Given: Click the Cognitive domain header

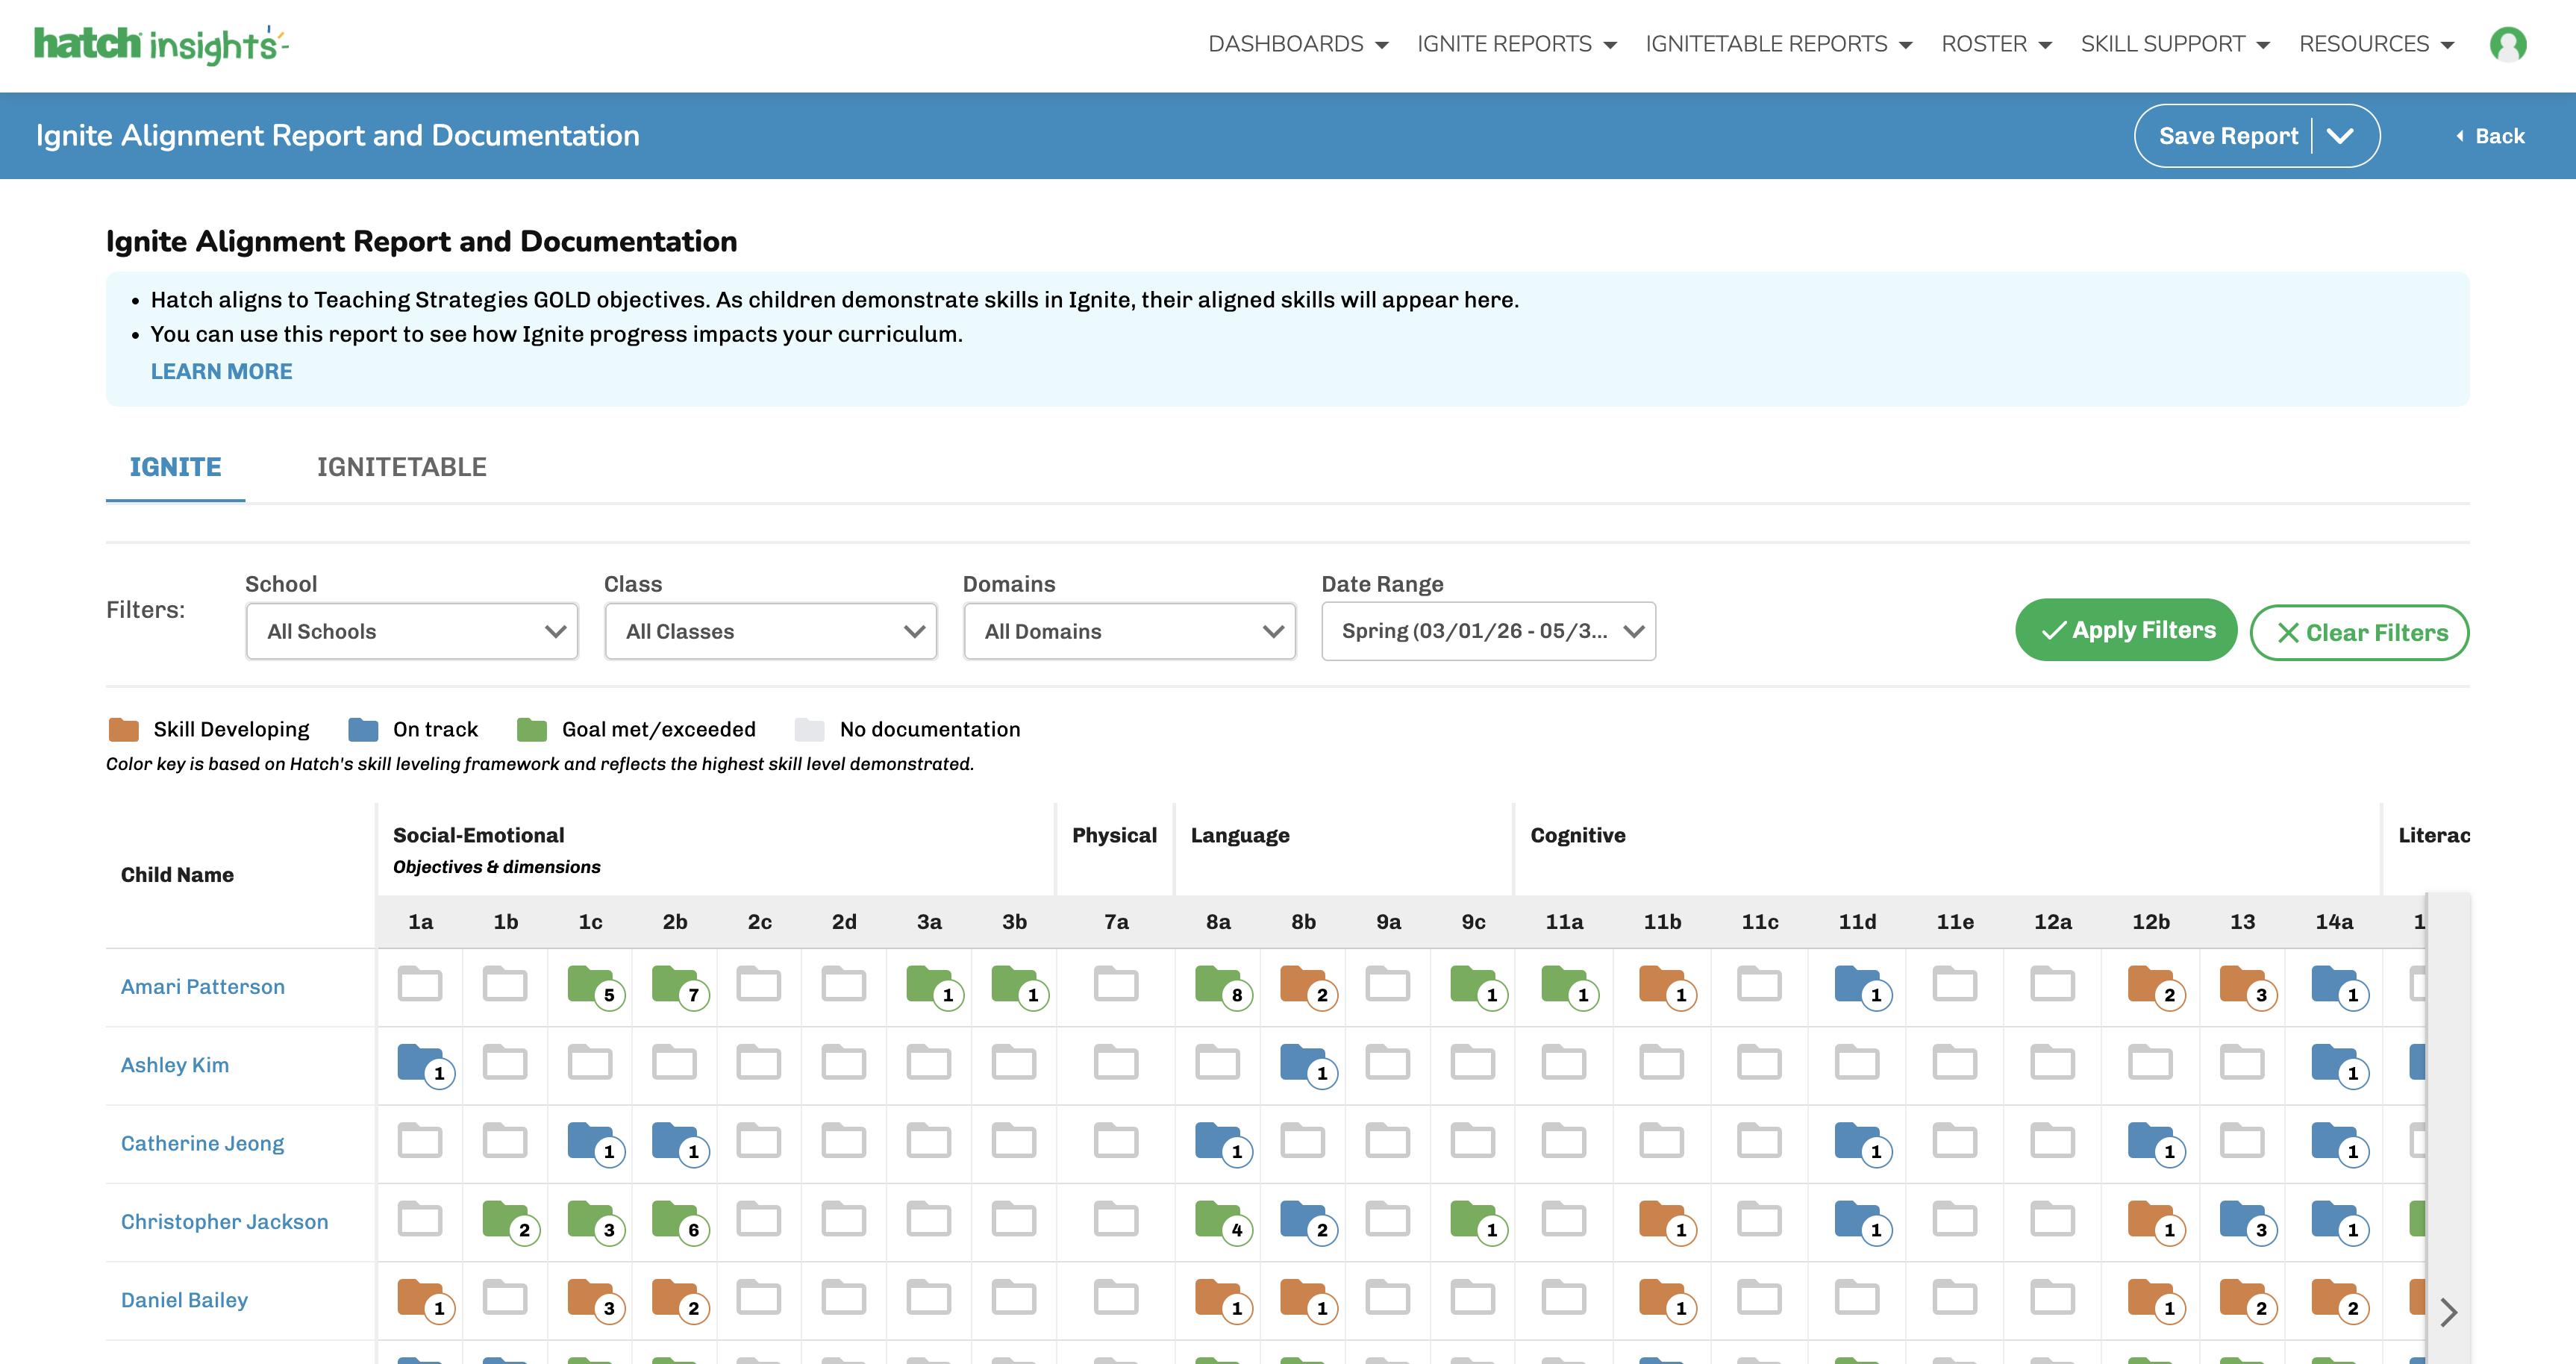Looking at the screenshot, I should tap(1578, 835).
